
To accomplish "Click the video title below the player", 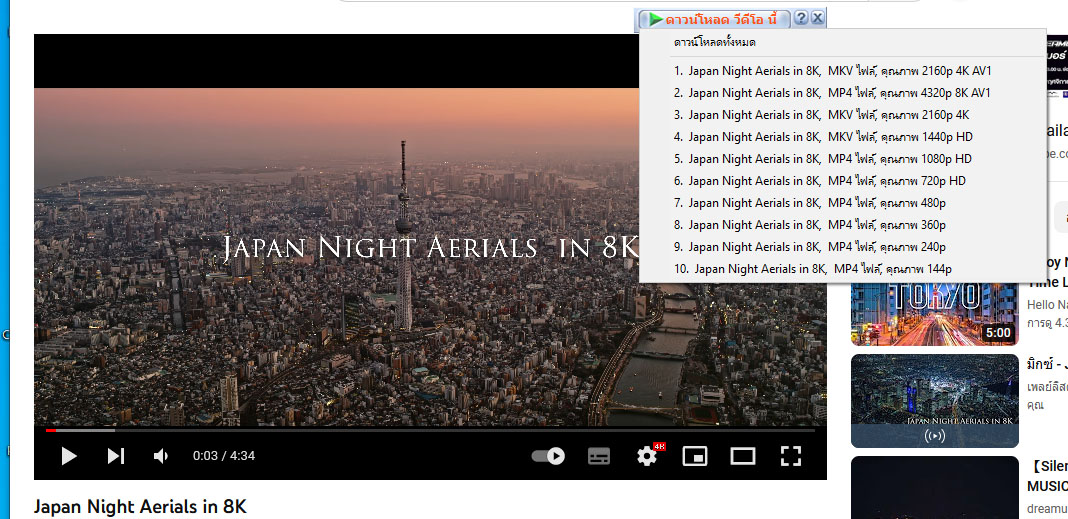I will click(x=140, y=507).
